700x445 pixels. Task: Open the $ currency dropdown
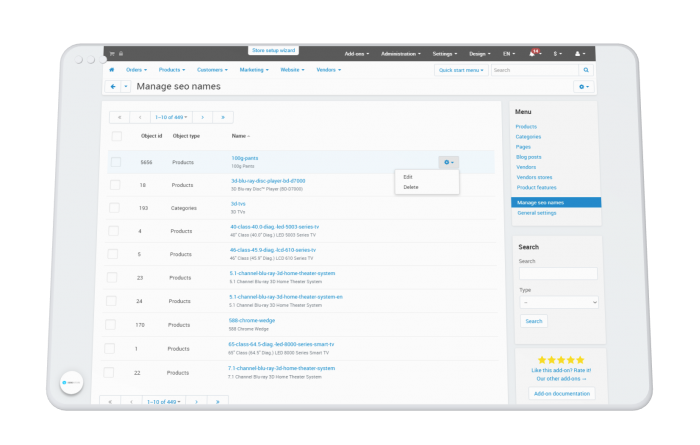pos(558,54)
